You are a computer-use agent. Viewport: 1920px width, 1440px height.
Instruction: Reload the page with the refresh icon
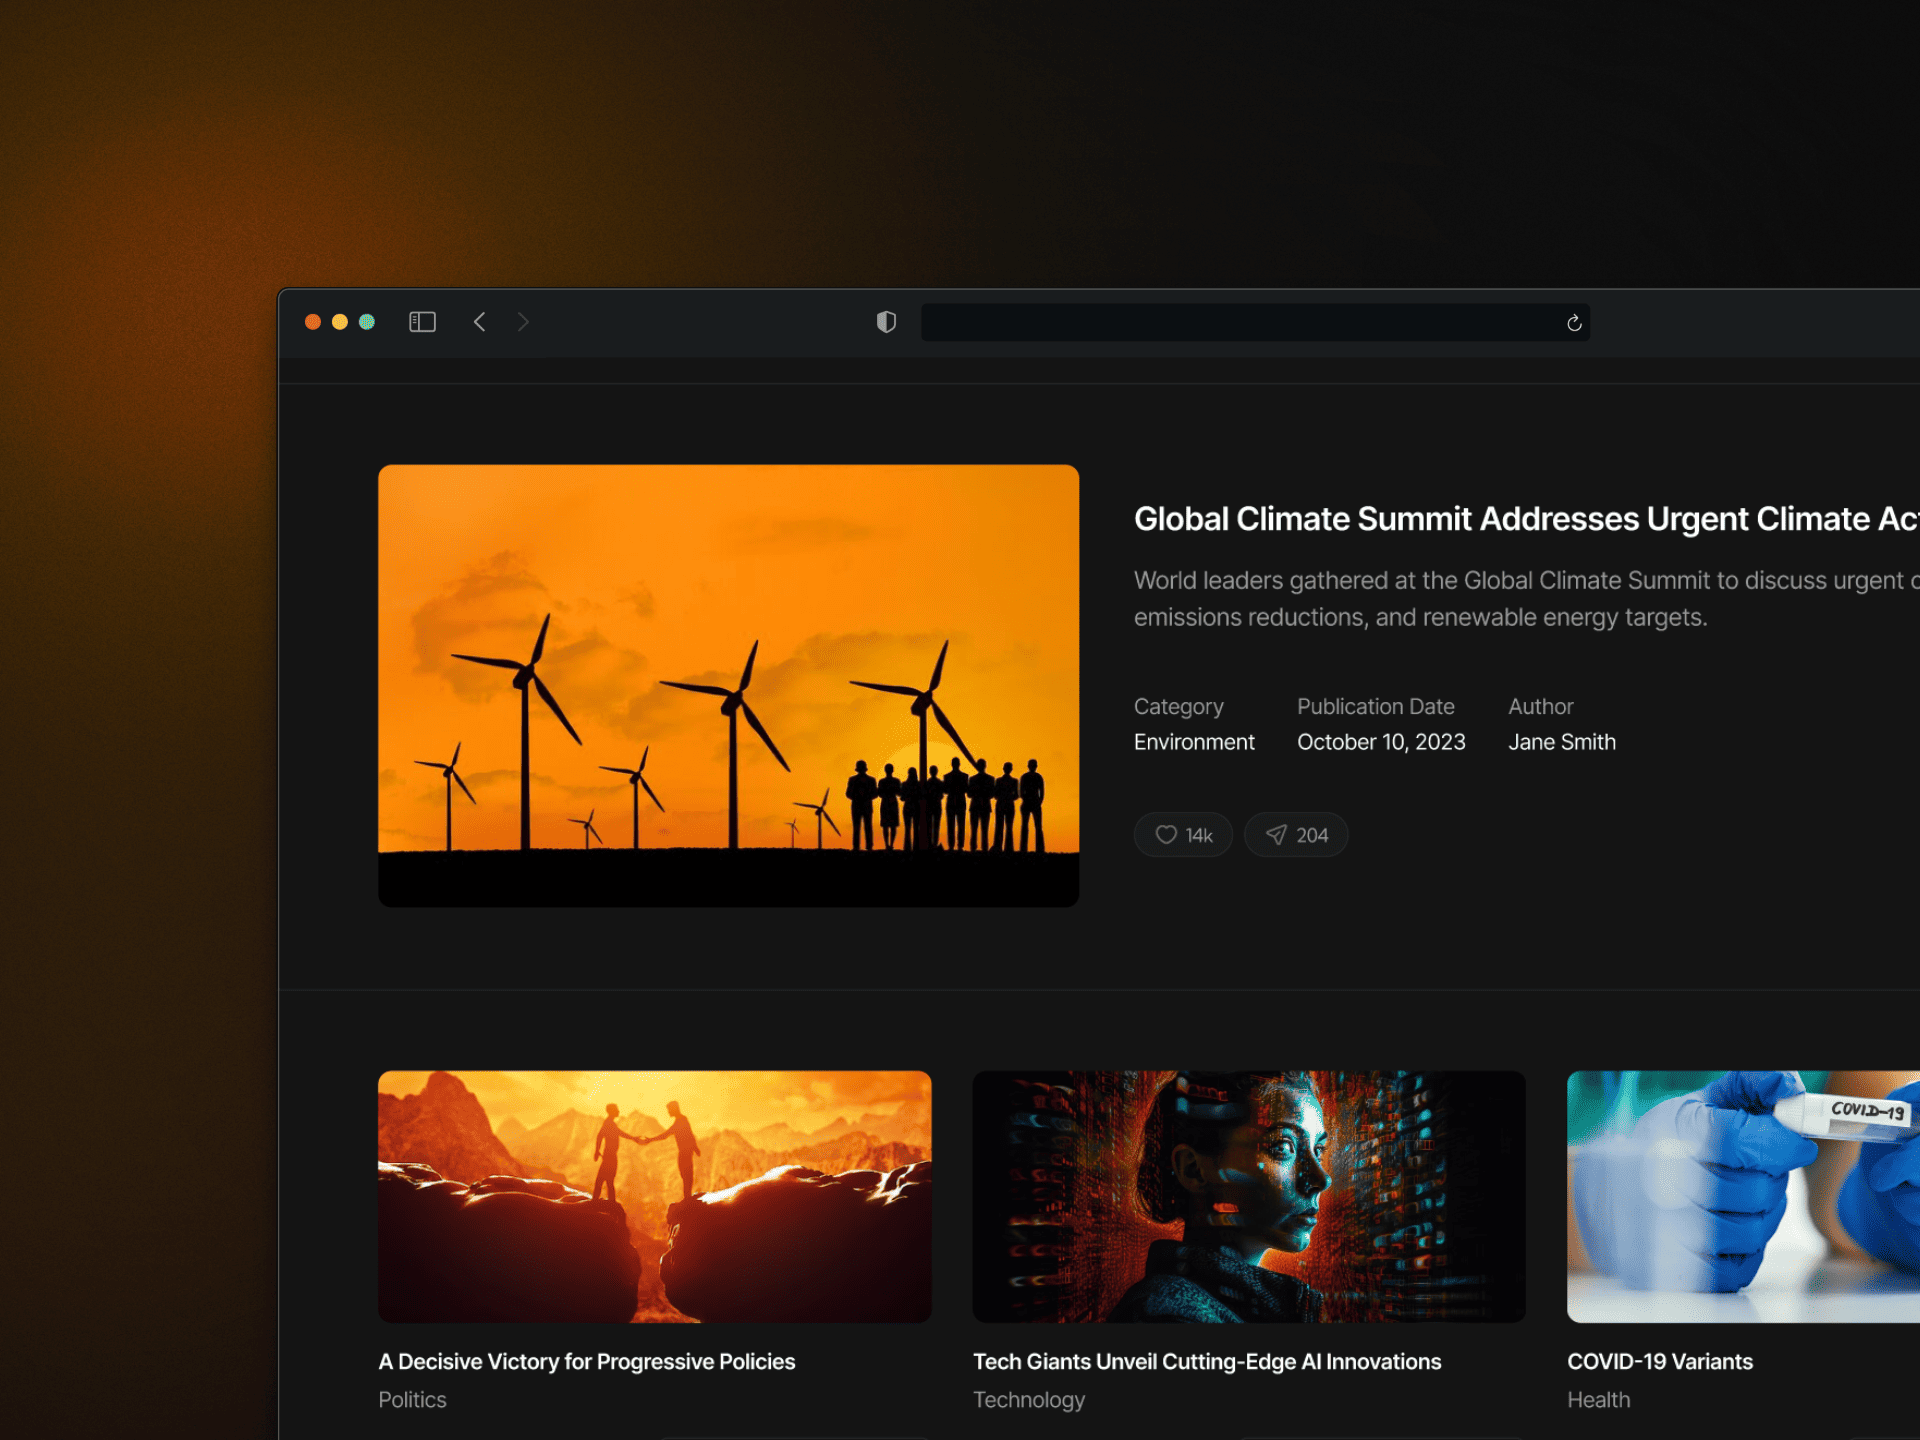click(x=1574, y=323)
